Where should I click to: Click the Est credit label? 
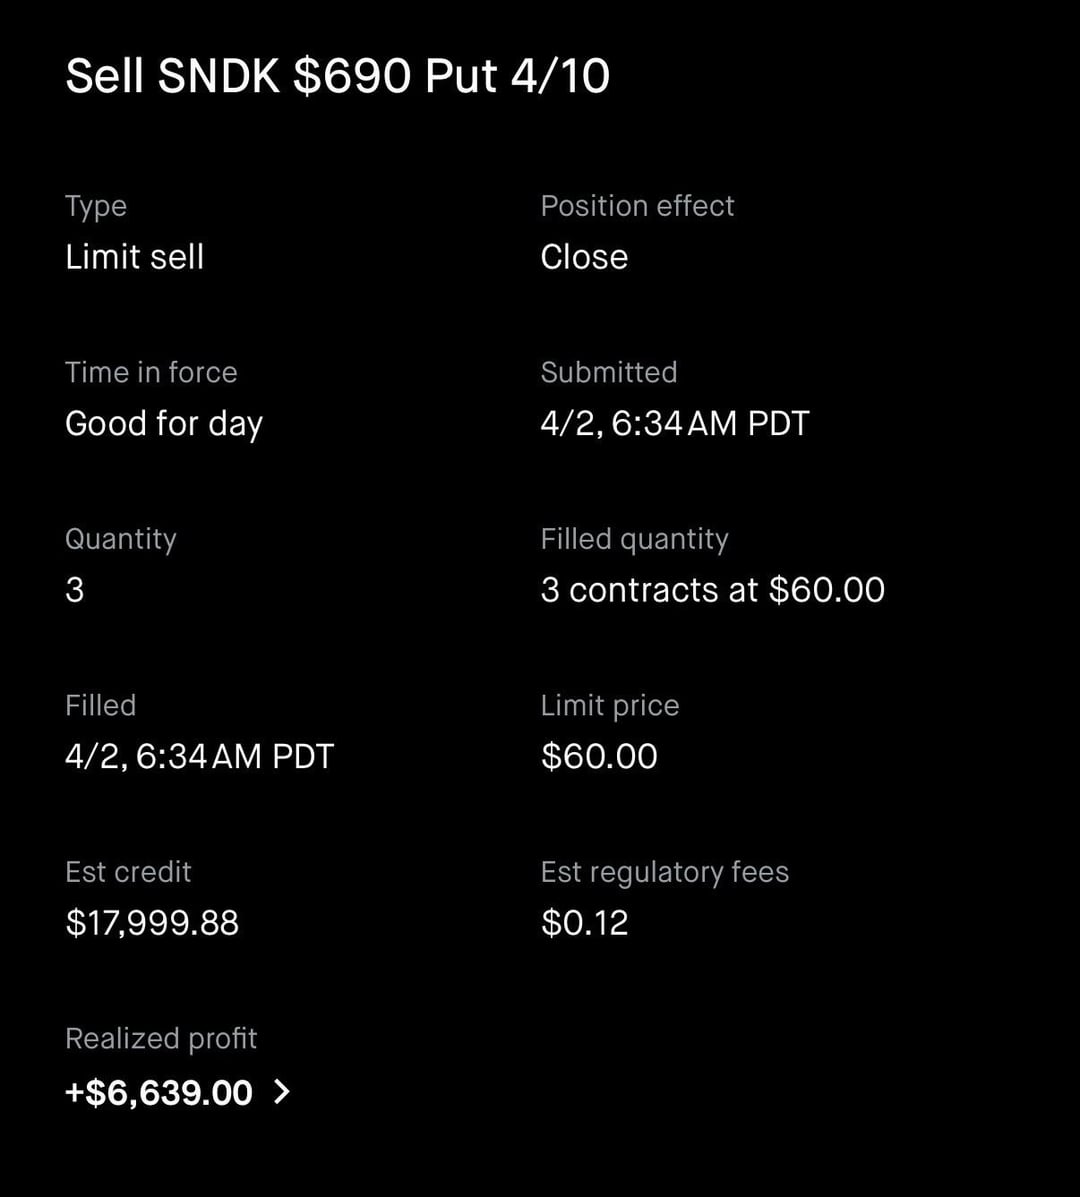[128, 872]
